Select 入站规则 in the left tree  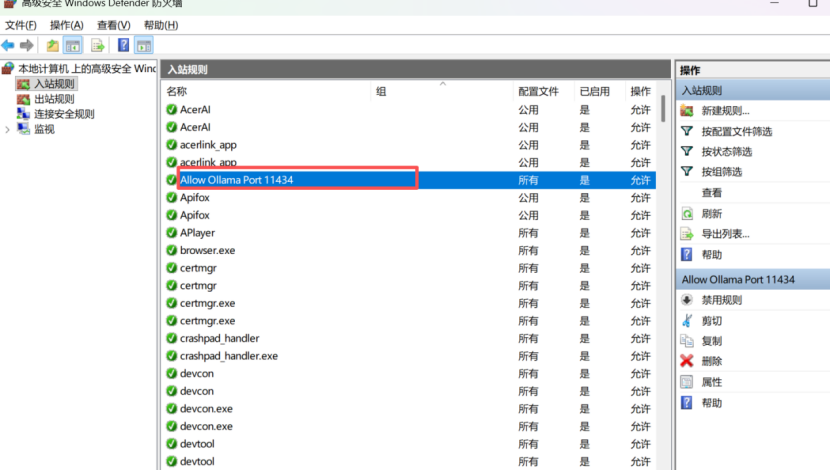pyautogui.click(x=55, y=84)
